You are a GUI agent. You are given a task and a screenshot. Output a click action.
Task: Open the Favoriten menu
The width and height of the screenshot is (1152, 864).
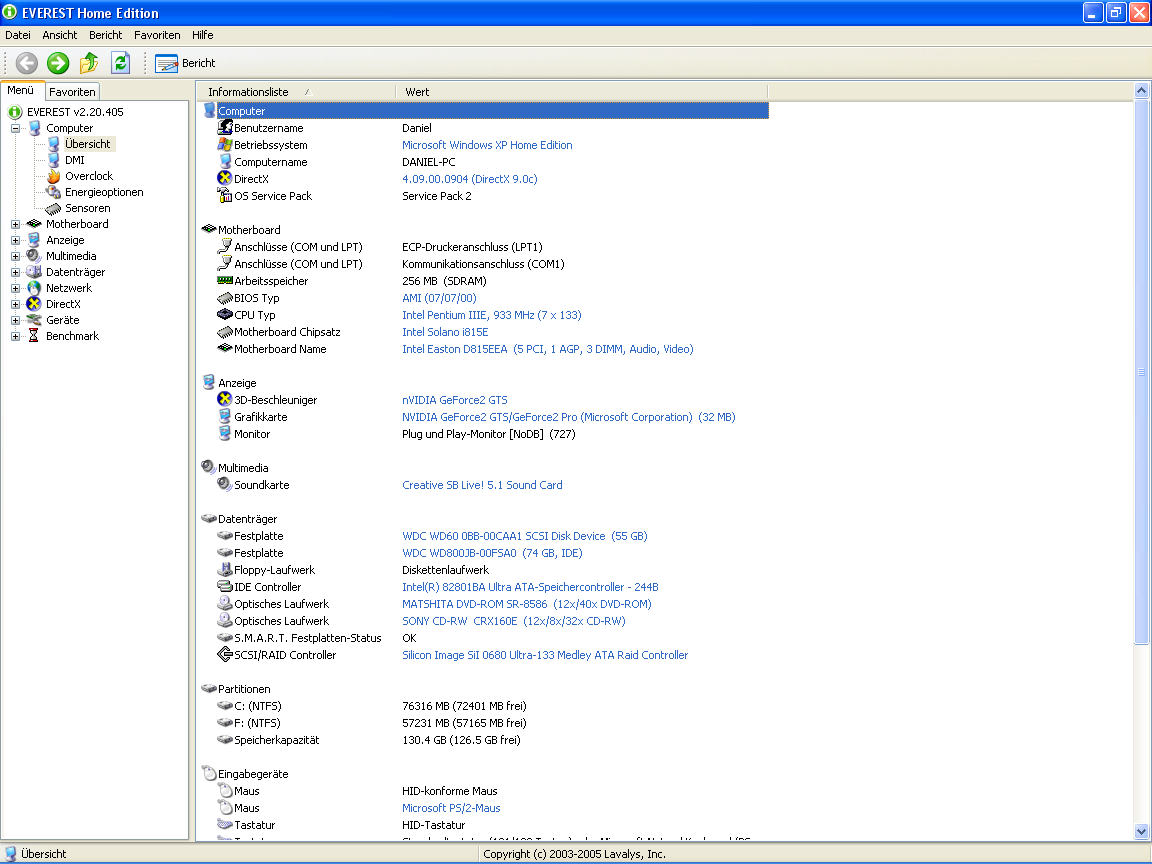point(157,35)
